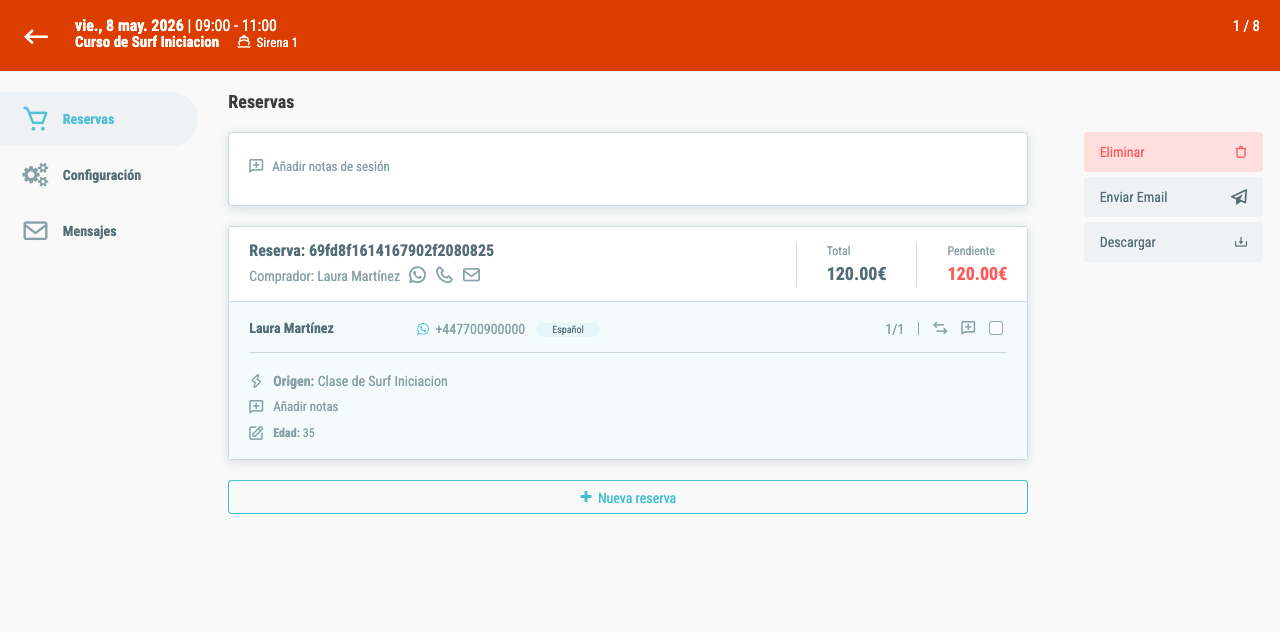Click the Mensajes envelope icon
This screenshot has width=1280, height=633.
(36, 231)
